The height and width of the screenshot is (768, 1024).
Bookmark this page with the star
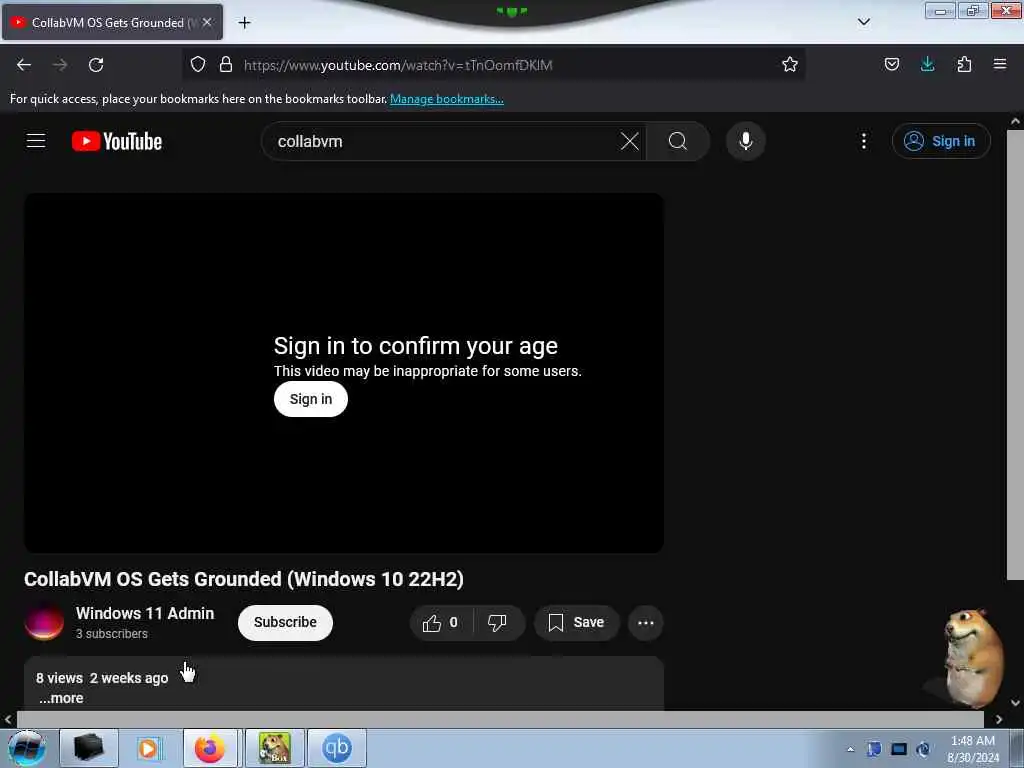(x=790, y=65)
